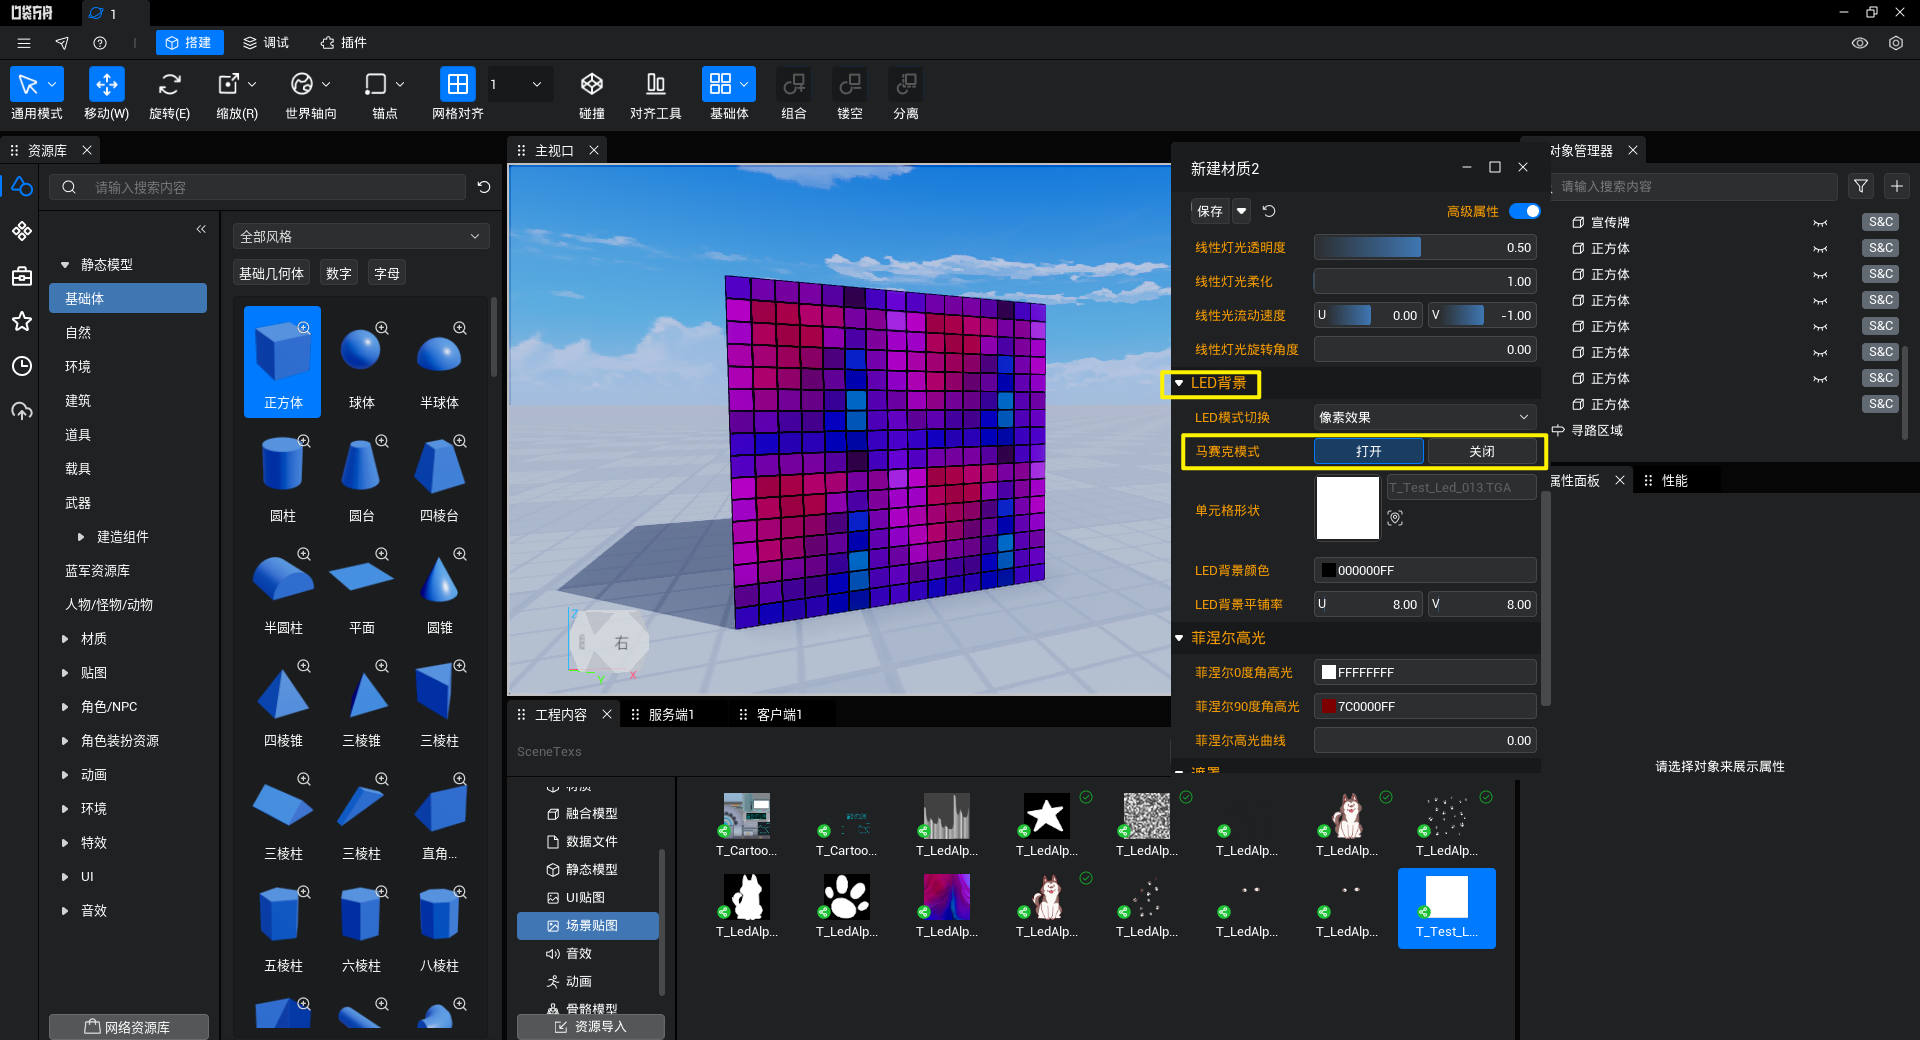This screenshot has height=1040, width=1920.
Task: Click the paper plane publish icon
Action: [62, 43]
